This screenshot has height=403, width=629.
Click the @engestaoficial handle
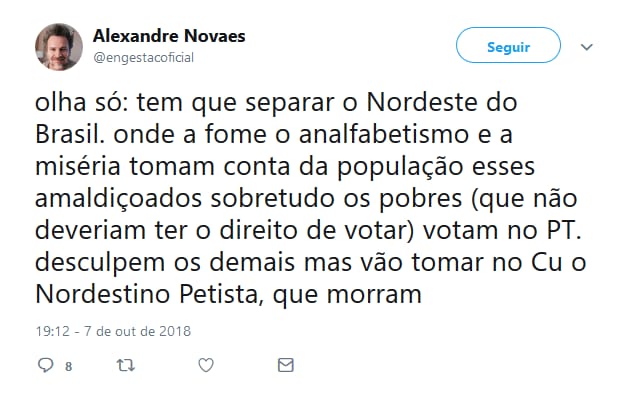143,58
